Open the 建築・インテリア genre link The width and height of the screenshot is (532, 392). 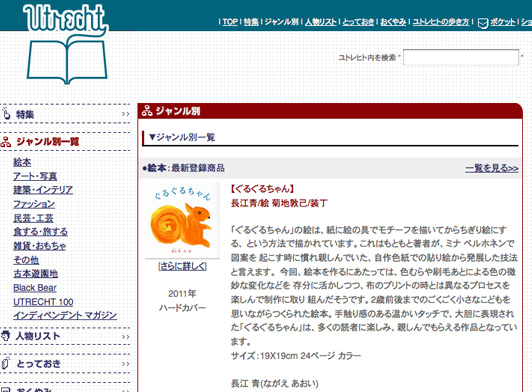[x=43, y=190]
